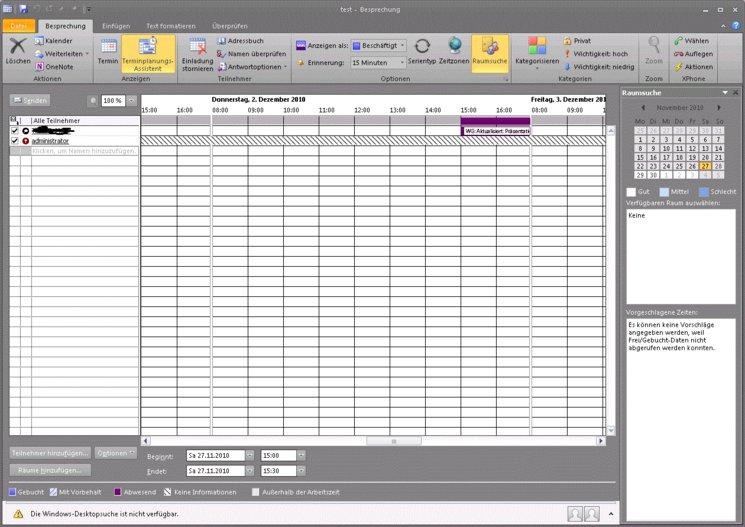Click Teilnehmer hinzufügen button
This screenshot has width=745, height=527.
50,453
